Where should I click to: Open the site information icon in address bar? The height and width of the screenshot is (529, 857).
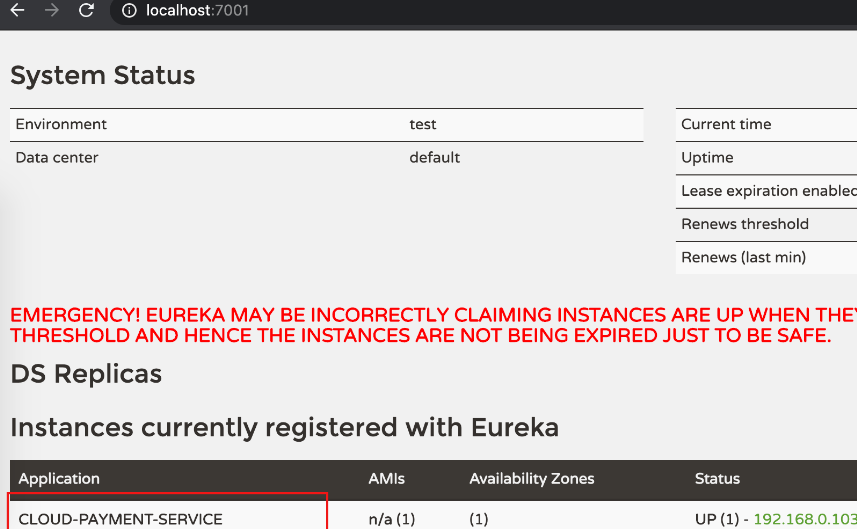pyautogui.click(x=129, y=10)
